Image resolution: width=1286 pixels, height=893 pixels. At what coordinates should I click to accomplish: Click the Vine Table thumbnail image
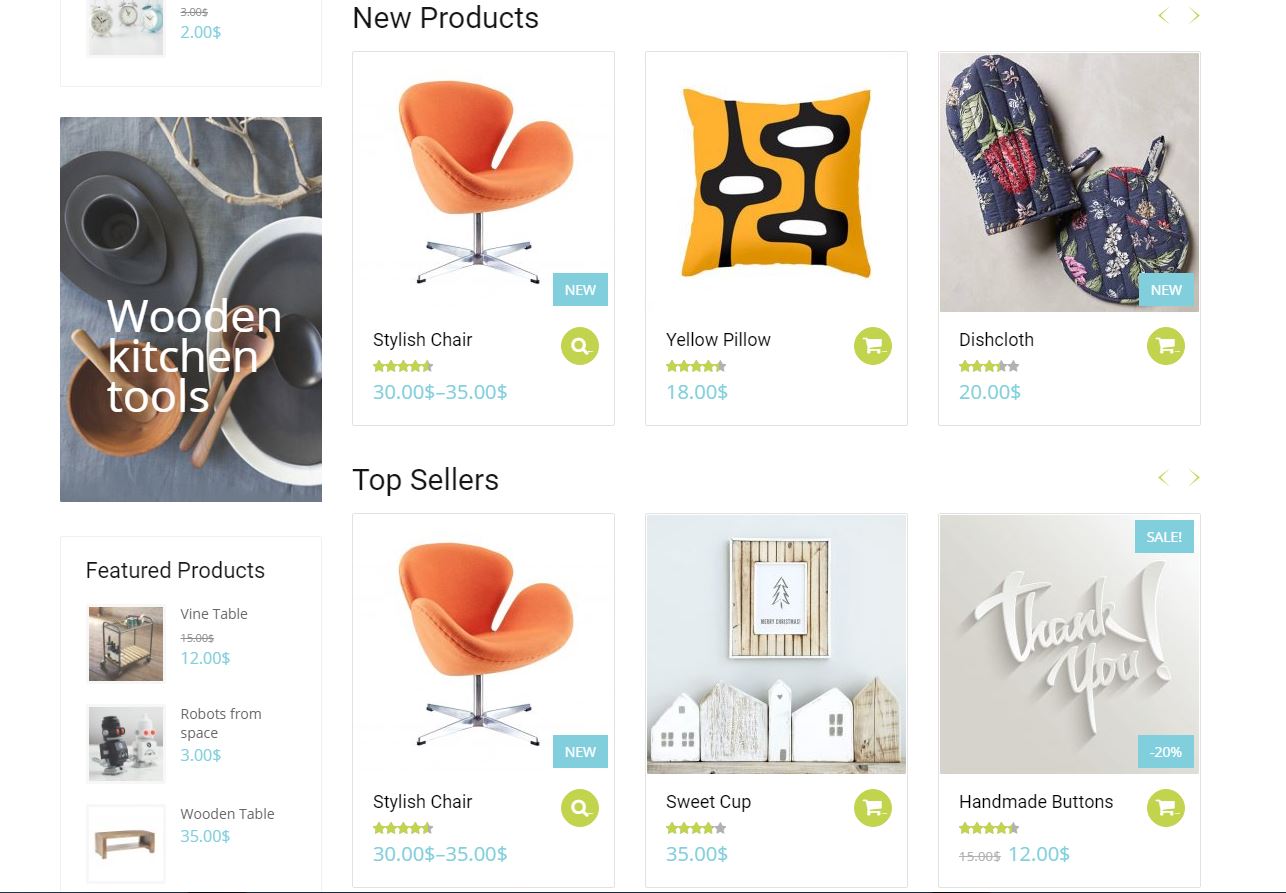[x=126, y=644]
